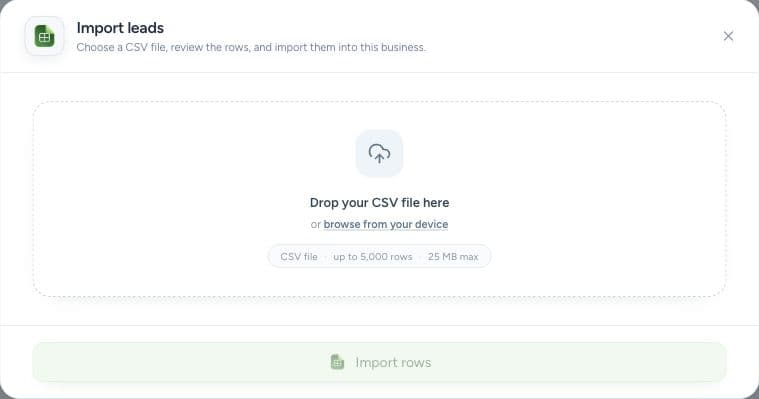Click the green spreadsheet icon beside Import leads

point(44,36)
